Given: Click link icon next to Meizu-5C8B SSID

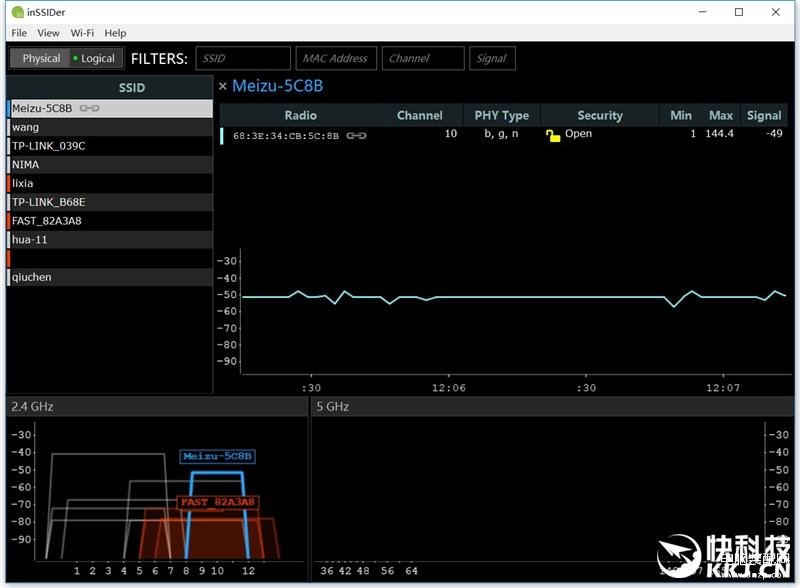Looking at the screenshot, I should pyautogui.click(x=89, y=108).
